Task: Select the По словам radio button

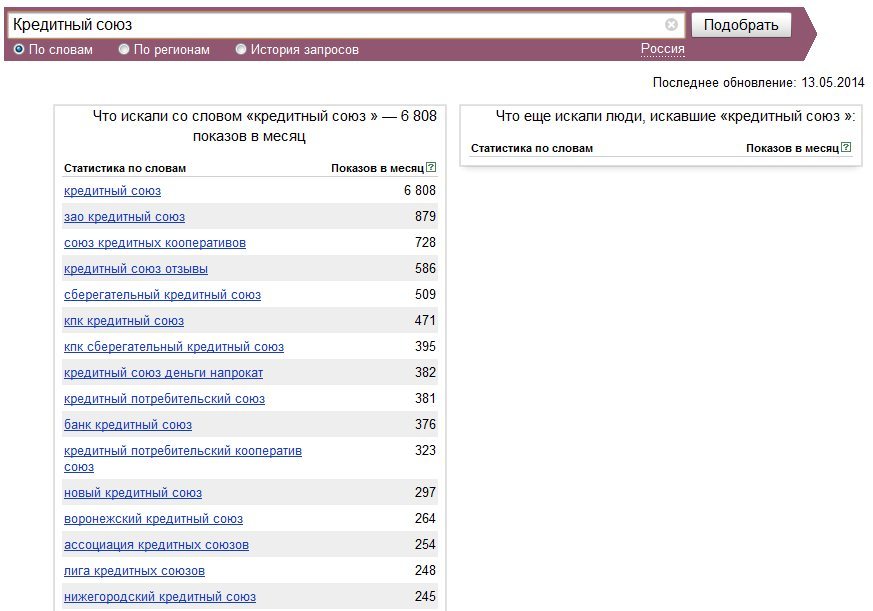Action: coord(19,49)
